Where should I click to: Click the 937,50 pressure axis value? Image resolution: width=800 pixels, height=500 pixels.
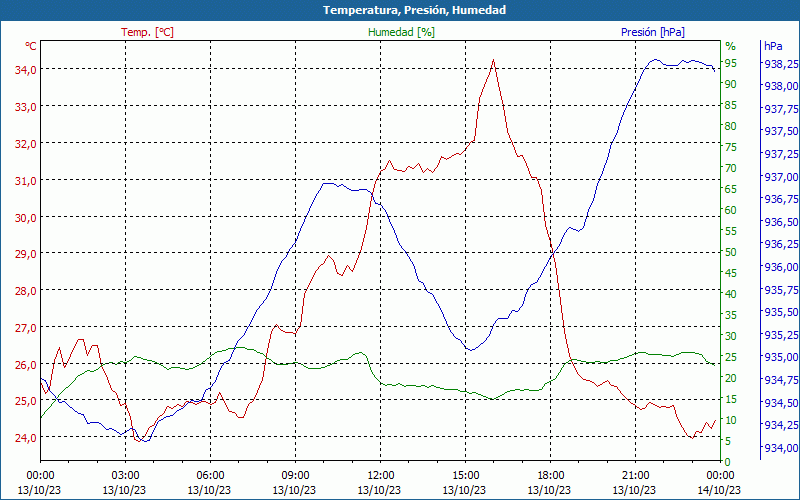[x=781, y=132]
